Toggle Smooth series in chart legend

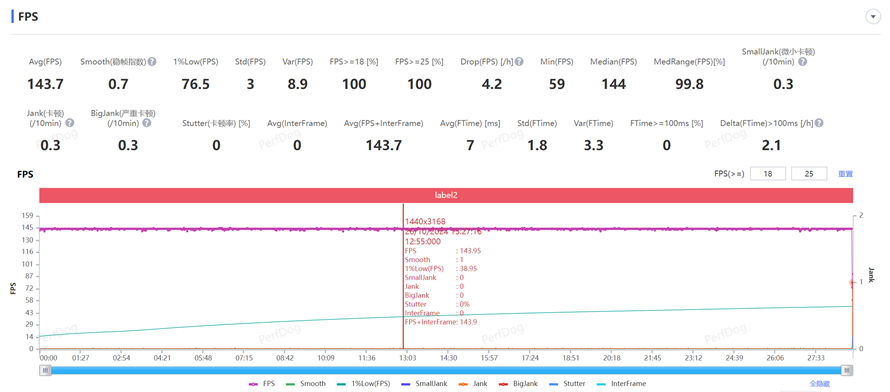(x=307, y=384)
